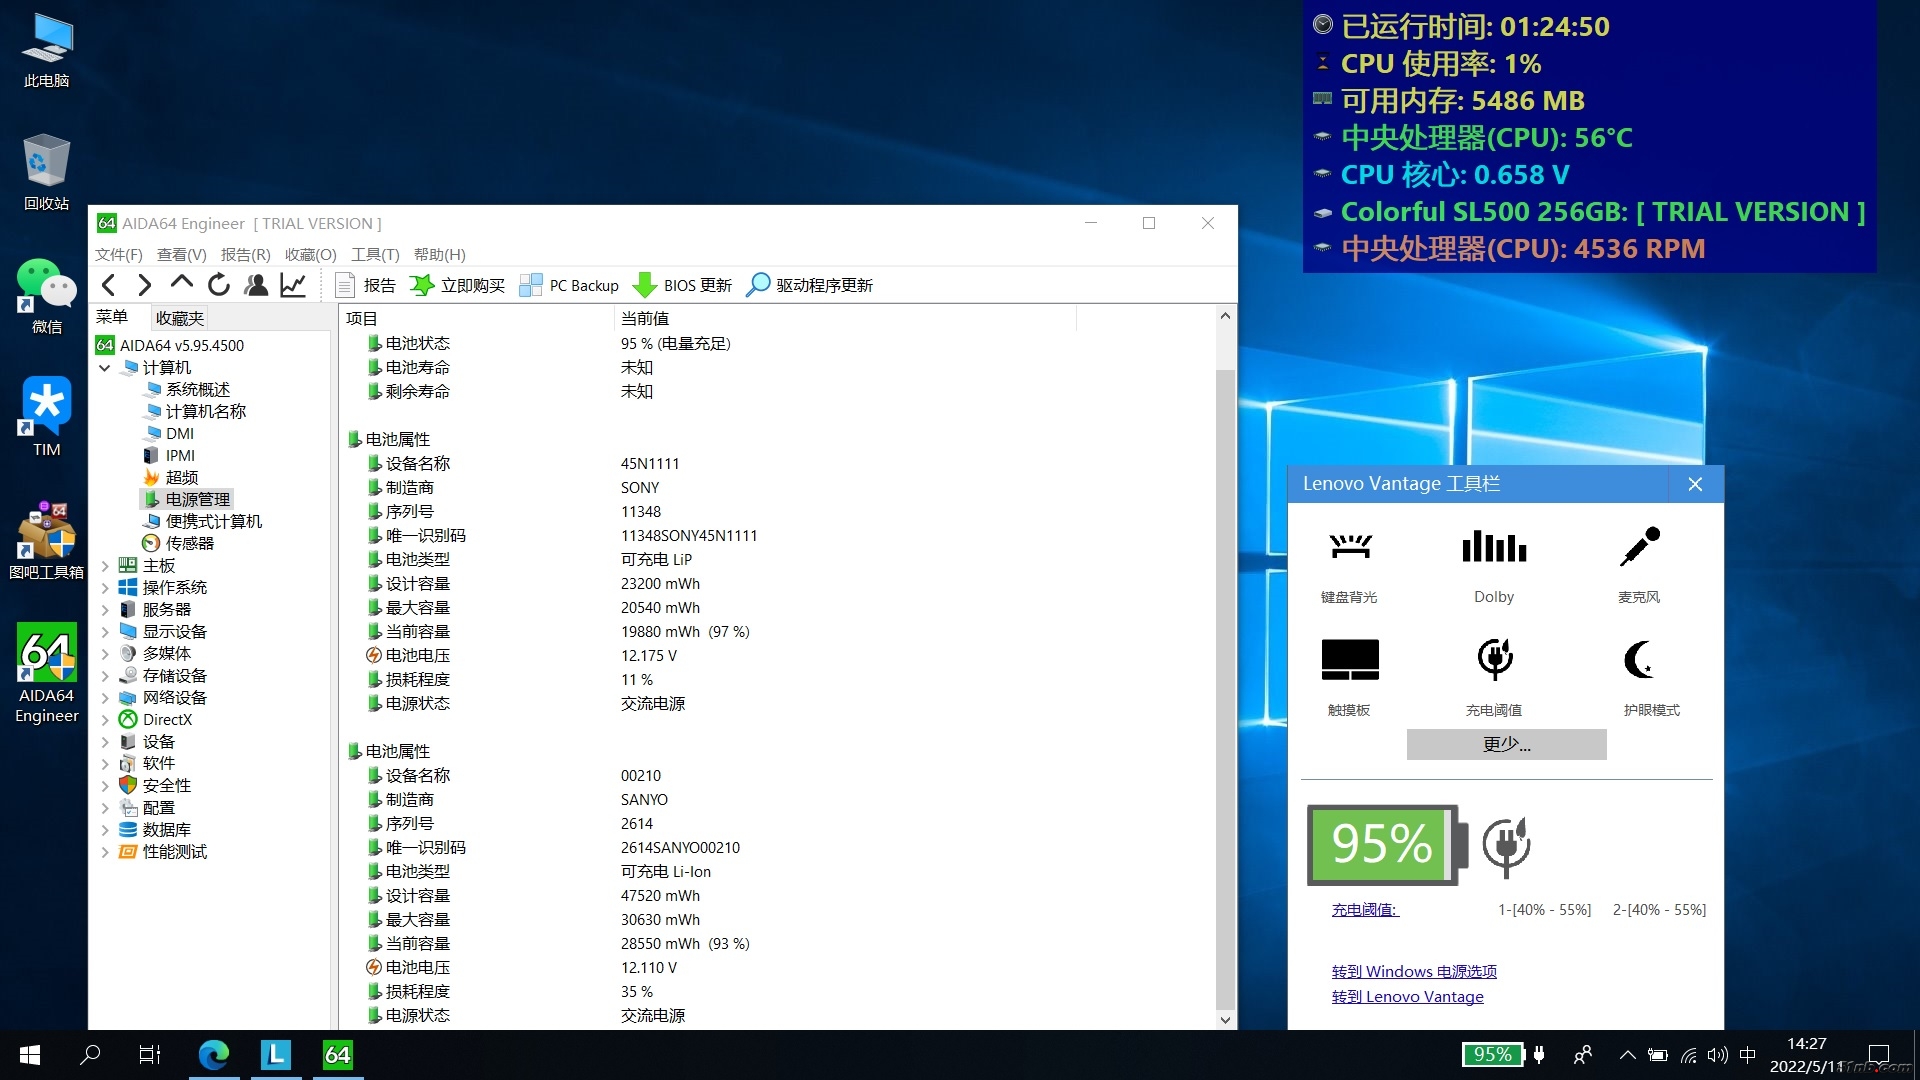This screenshot has width=1920, height=1080.
Task: Select 传感器 in the tree
Action: (178, 544)
